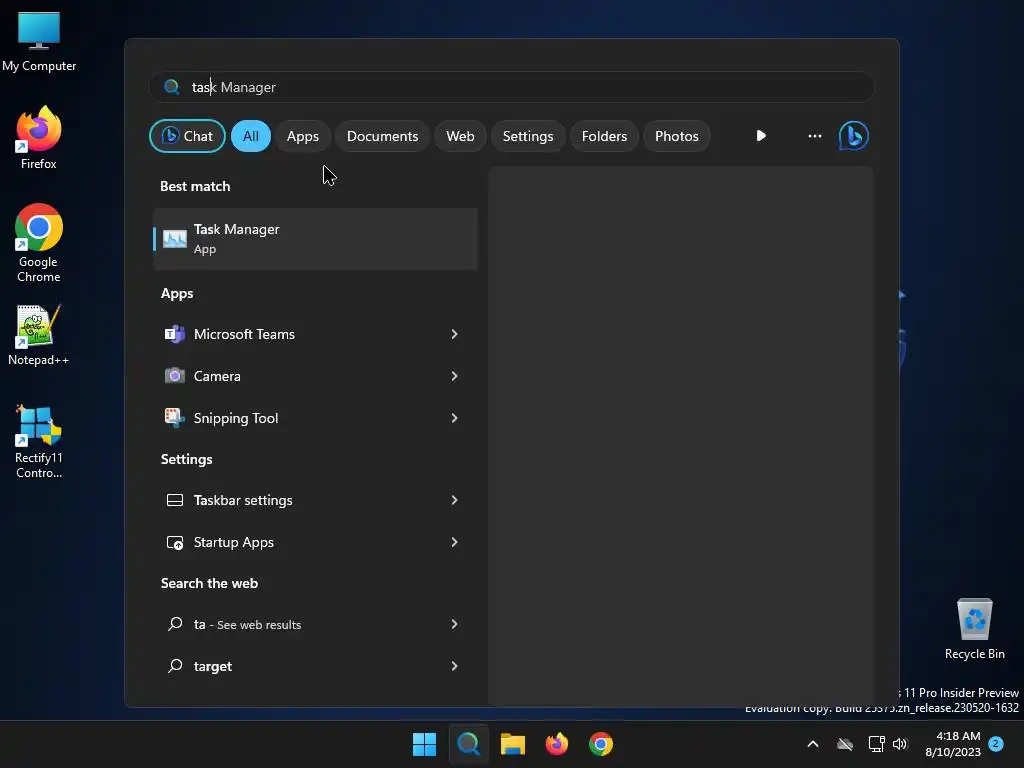This screenshot has width=1024, height=768.
Task: Switch to the Photos filter tab
Action: pyautogui.click(x=677, y=136)
